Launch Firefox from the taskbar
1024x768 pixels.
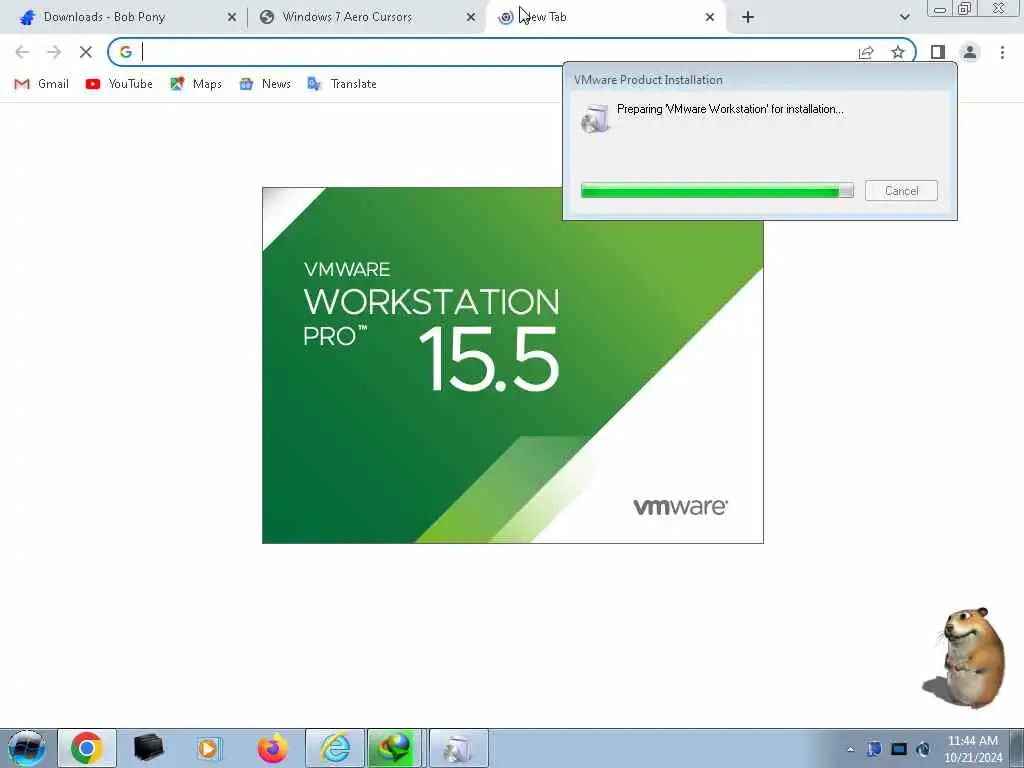click(272, 748)
